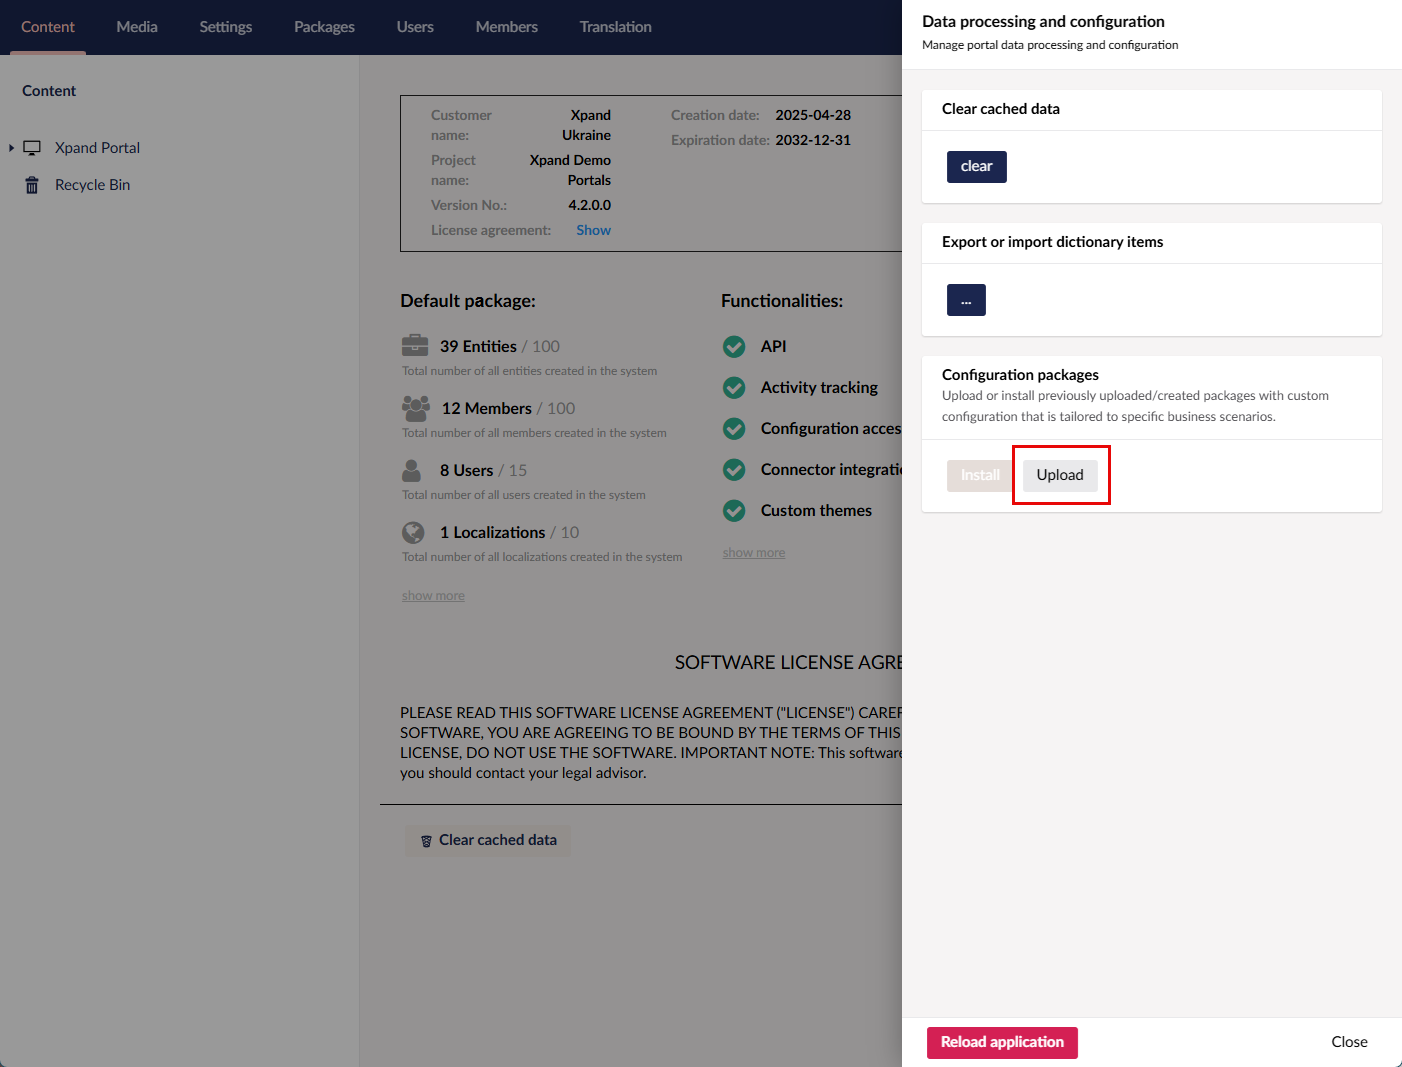Click the Reload application button
This screenshot has height=1067, width=1402.
pos(1002,1042)
